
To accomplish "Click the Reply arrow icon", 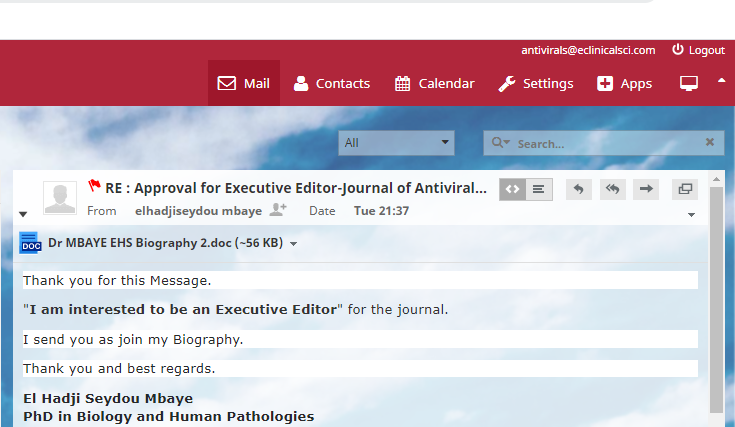I will (x=578, y=188).
